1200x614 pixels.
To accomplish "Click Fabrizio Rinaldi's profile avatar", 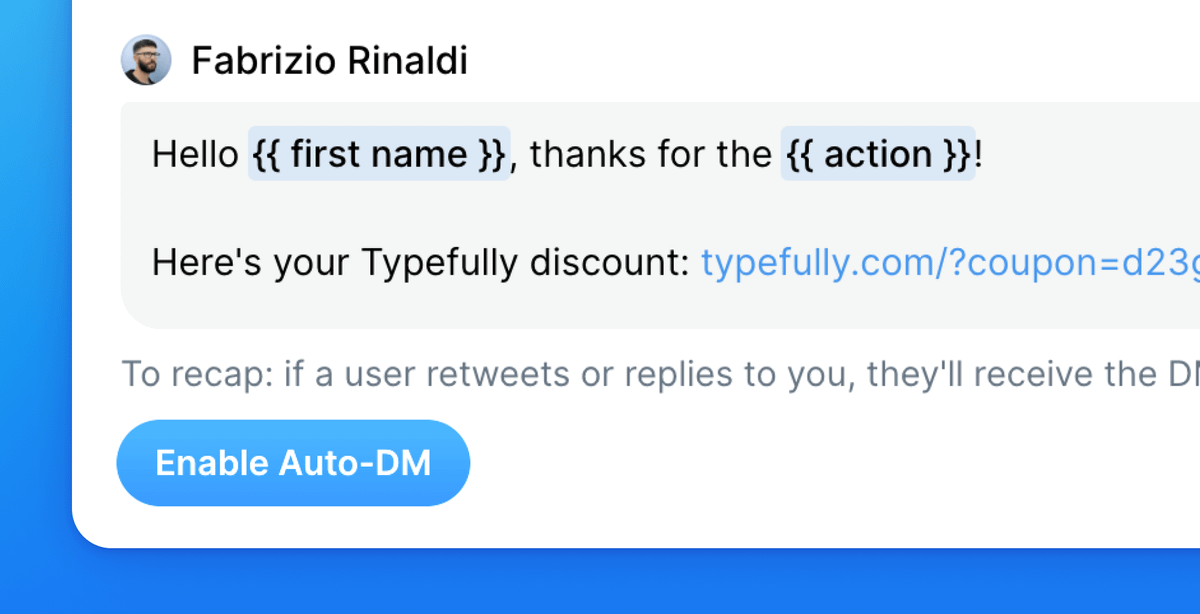I will [146, 61].
